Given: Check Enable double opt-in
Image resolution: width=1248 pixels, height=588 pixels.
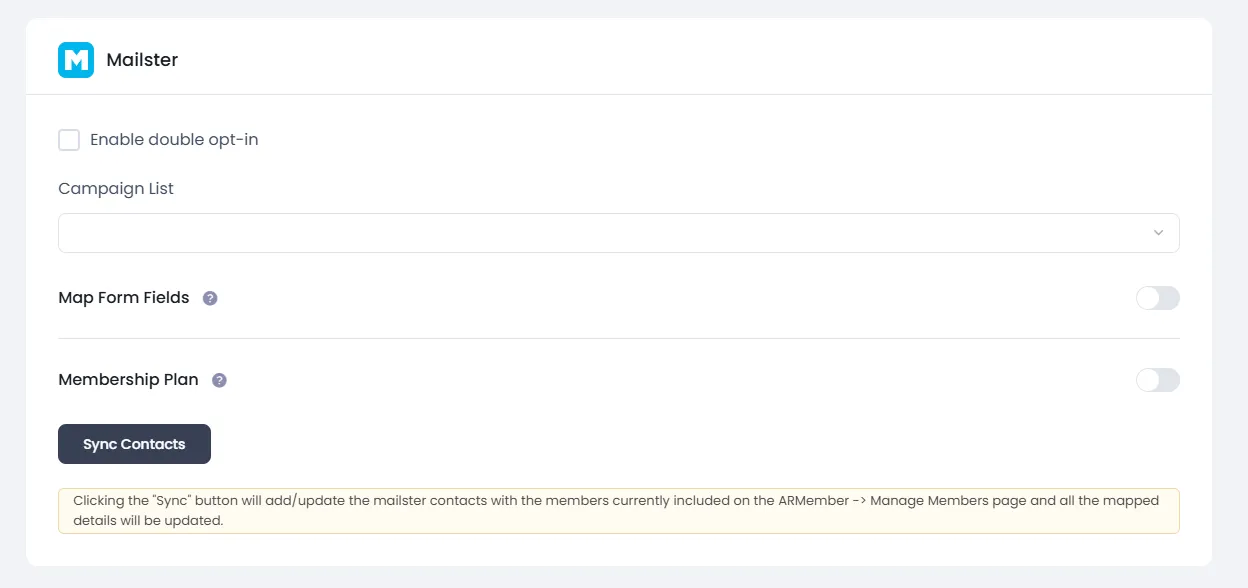Looking at the screenshot, I should click(x=69, y=140).
